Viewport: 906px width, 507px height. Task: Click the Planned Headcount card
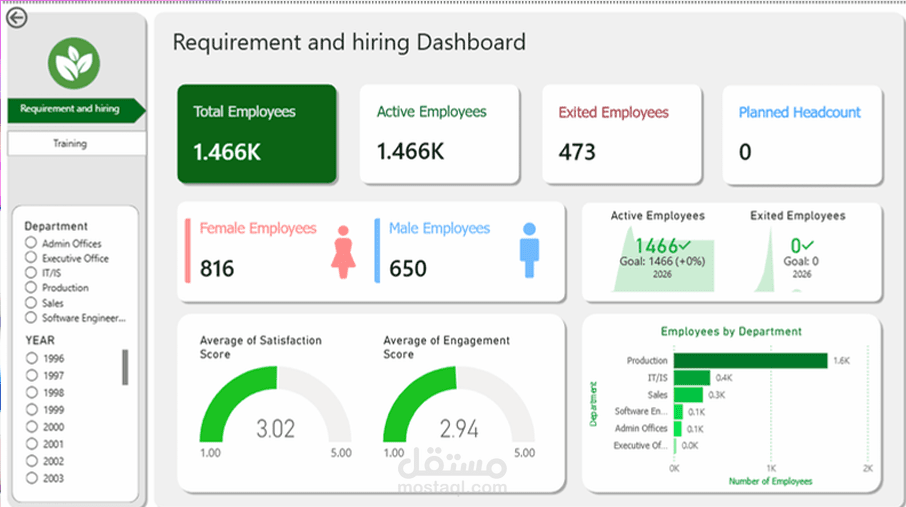click(x=803, y=135)
